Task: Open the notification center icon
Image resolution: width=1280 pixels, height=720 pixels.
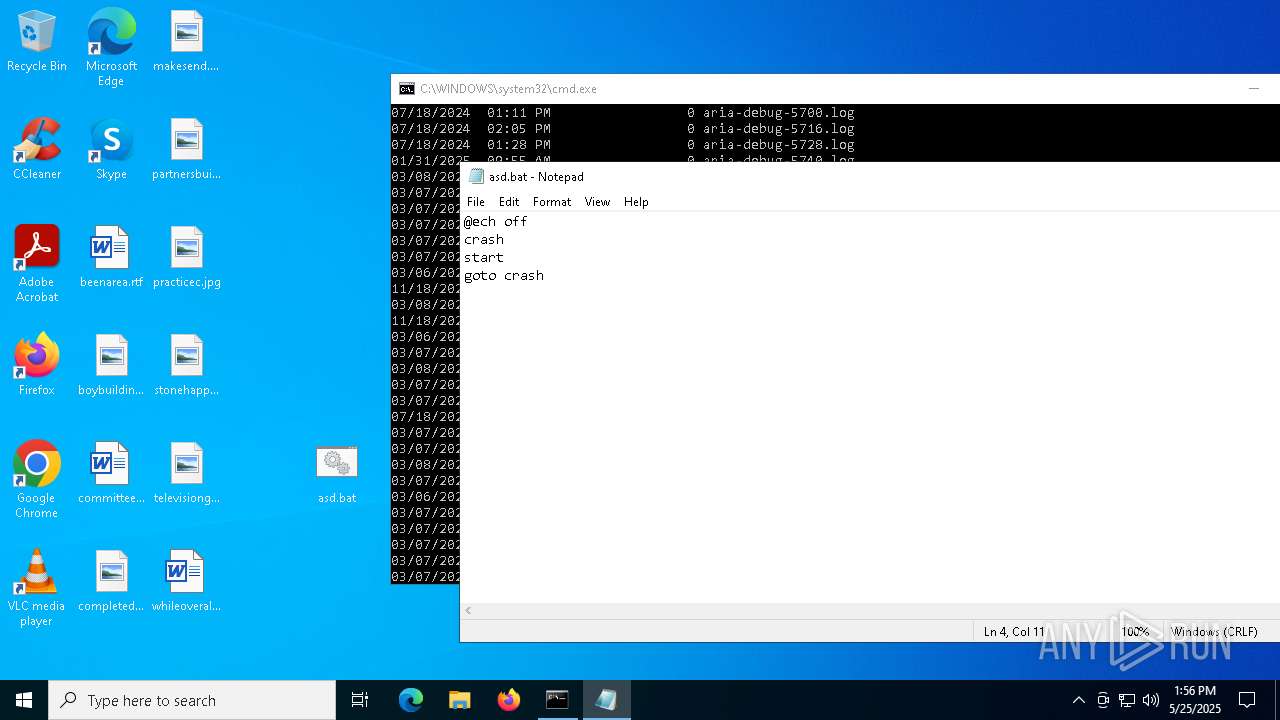Action: point(1247,700)
